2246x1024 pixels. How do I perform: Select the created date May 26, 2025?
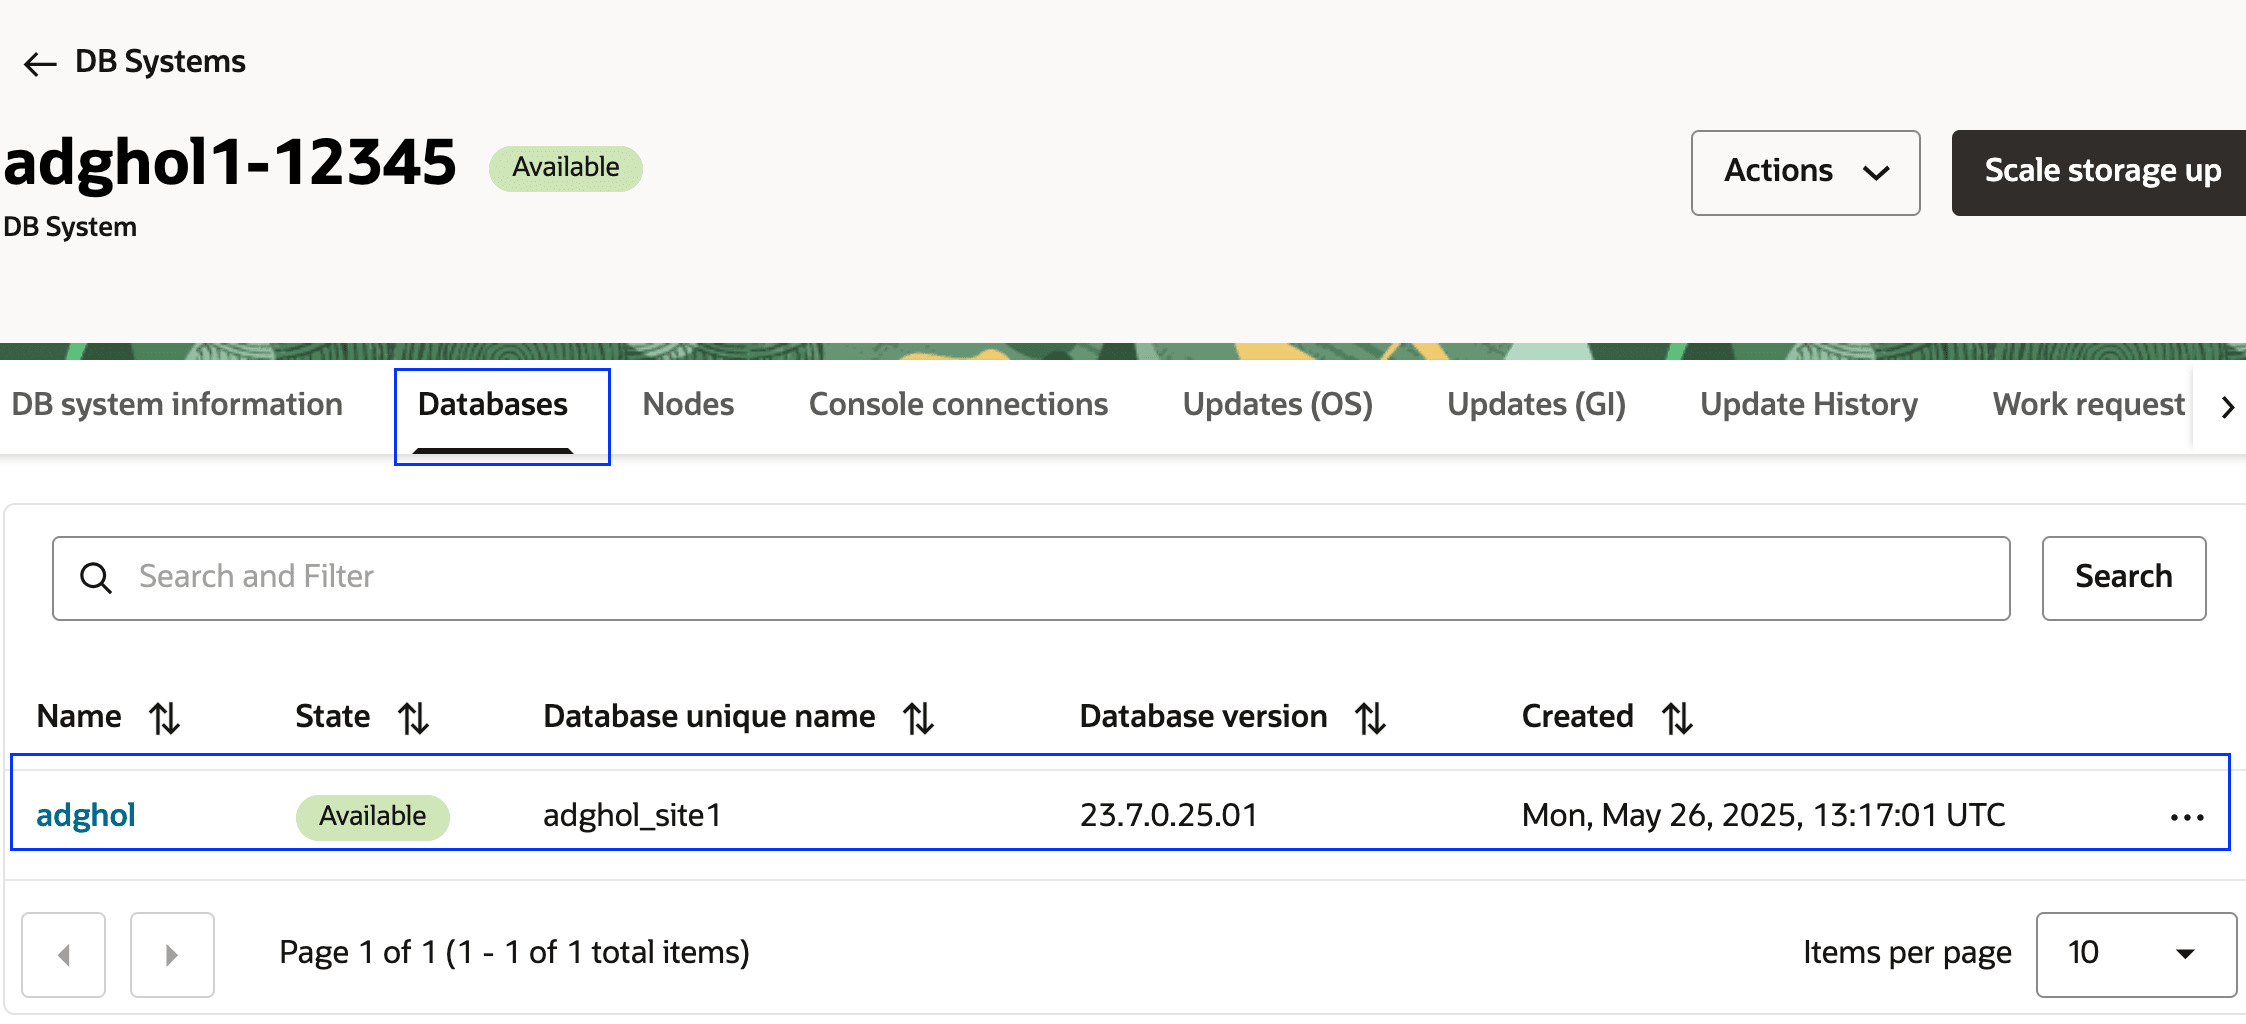click(x=1763, y=816)
